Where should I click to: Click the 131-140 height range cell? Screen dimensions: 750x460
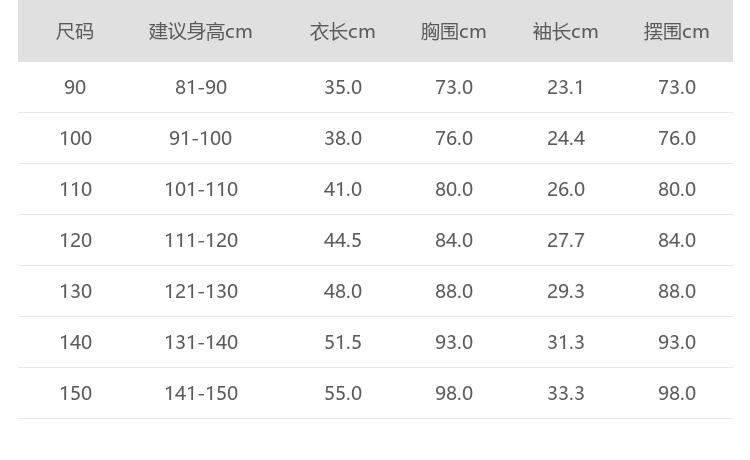pyautogui.click(x=201, y=343)
